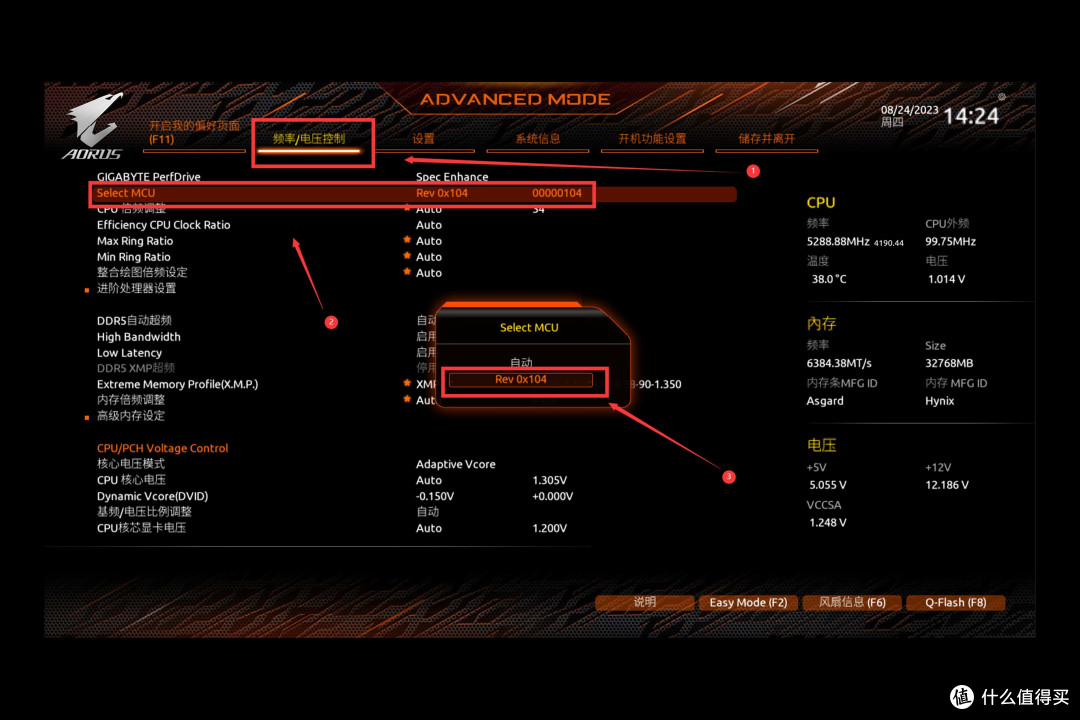This screenshot has width=1080, height=720.
Task: Open Spec Enhance value for PerfDrive
Action: click(x=452, y=177)
